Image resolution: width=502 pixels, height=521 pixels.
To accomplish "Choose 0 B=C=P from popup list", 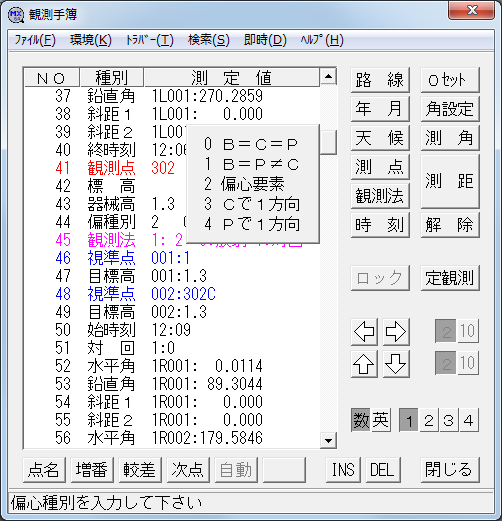I will (251, 144).
